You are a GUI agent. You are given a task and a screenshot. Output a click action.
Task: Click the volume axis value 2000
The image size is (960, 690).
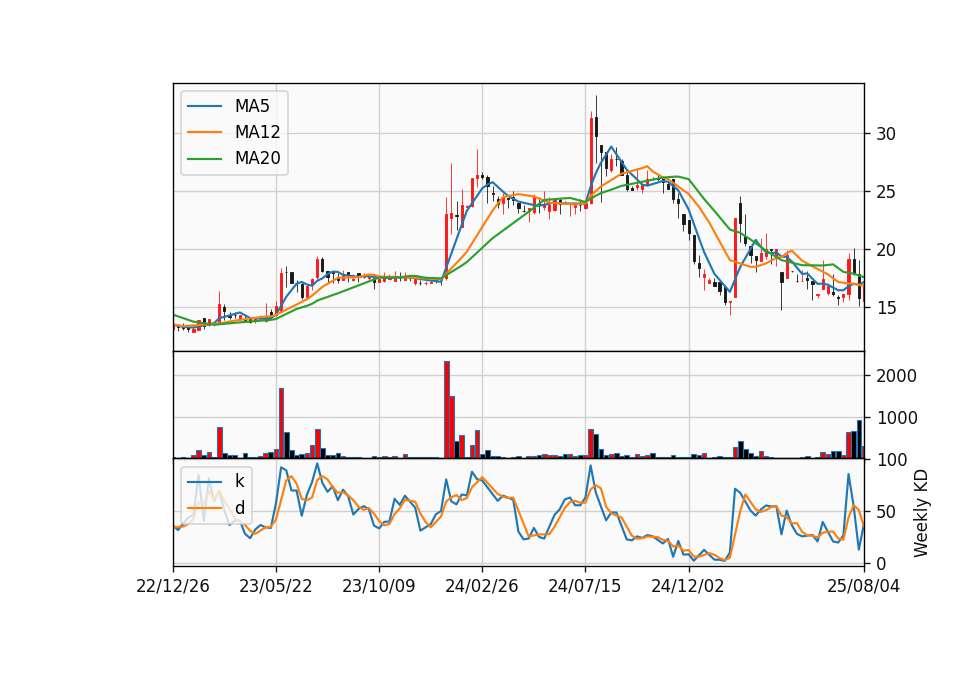click(896, 376)
